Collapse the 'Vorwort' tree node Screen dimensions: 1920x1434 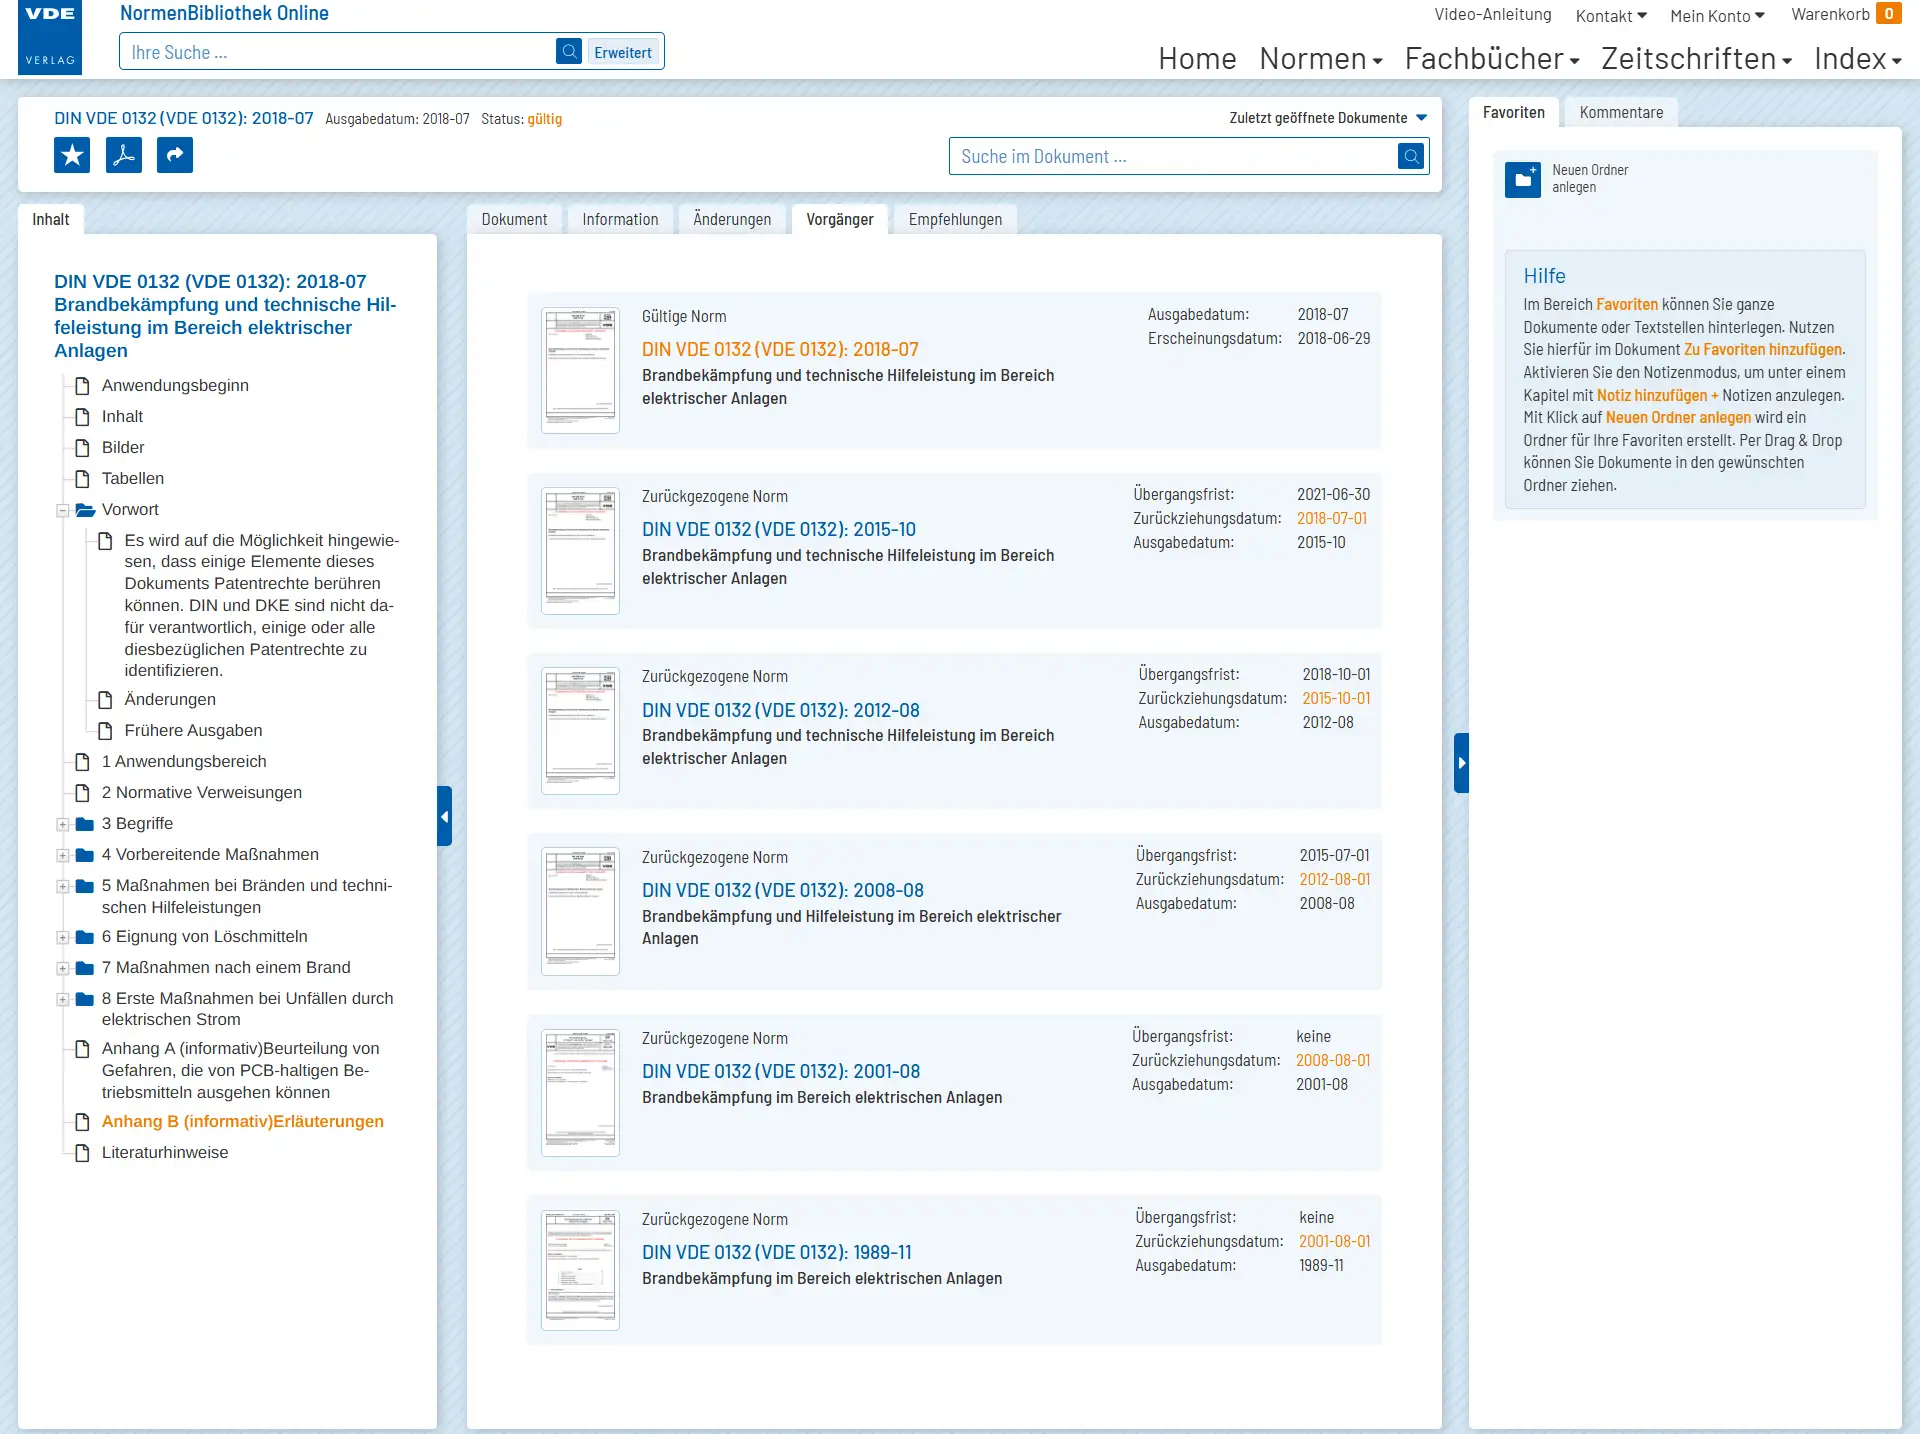63,510
